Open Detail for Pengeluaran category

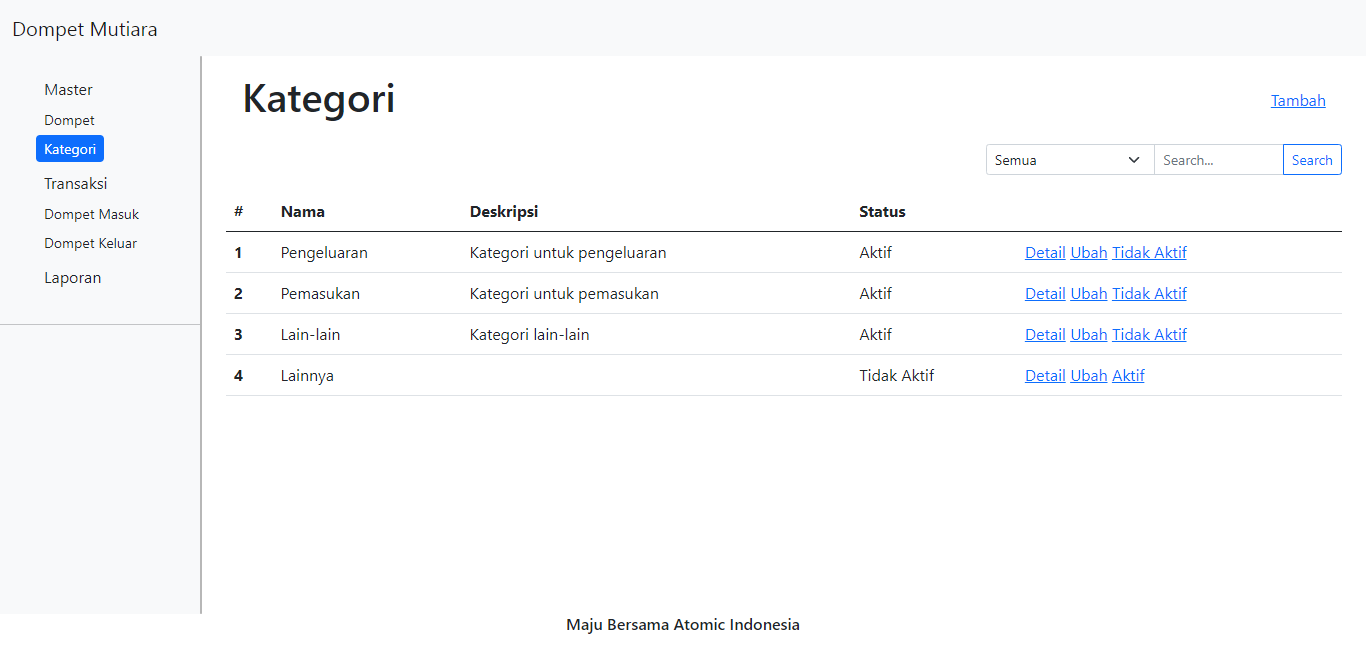[x=1044, y=252]
